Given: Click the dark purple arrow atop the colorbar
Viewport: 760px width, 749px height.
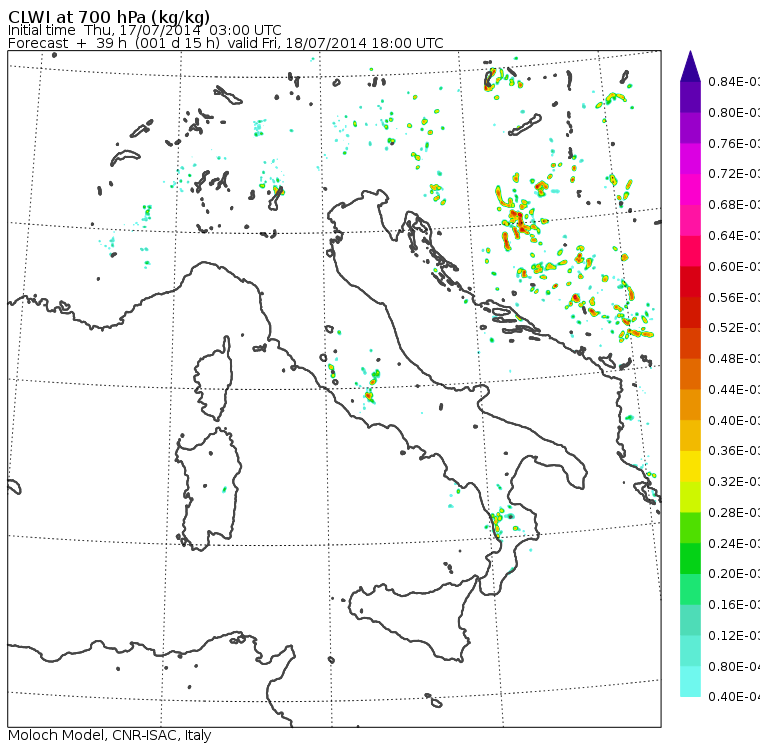Looking at the screenshot, I should [x=690, y=66].
